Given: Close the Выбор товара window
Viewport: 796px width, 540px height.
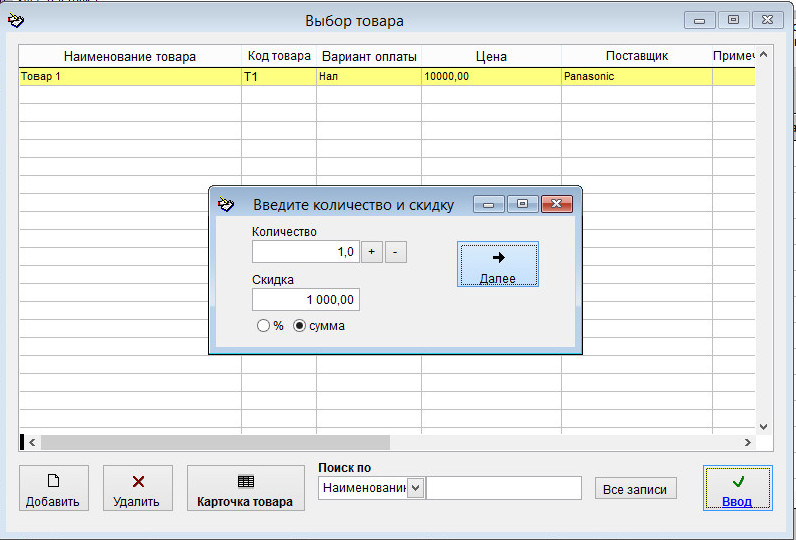Looking at the screenshot, I should tap(768, 20).
